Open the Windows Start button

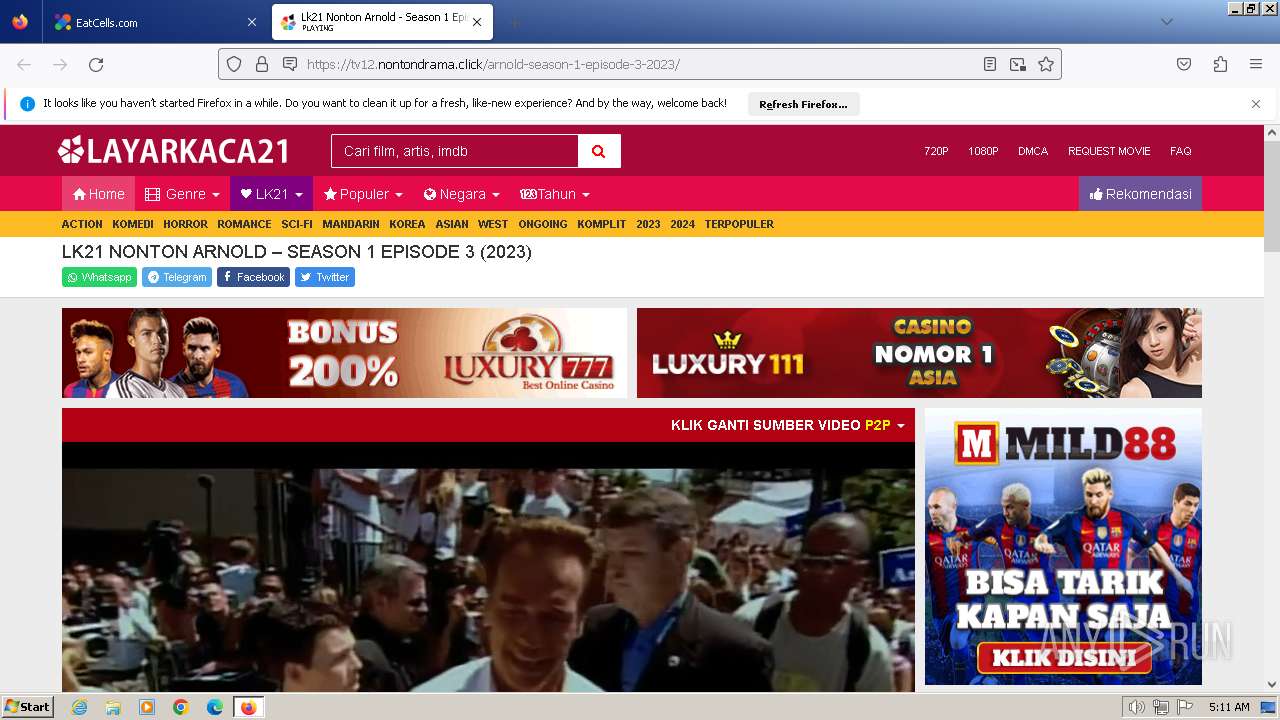(27, 707)
